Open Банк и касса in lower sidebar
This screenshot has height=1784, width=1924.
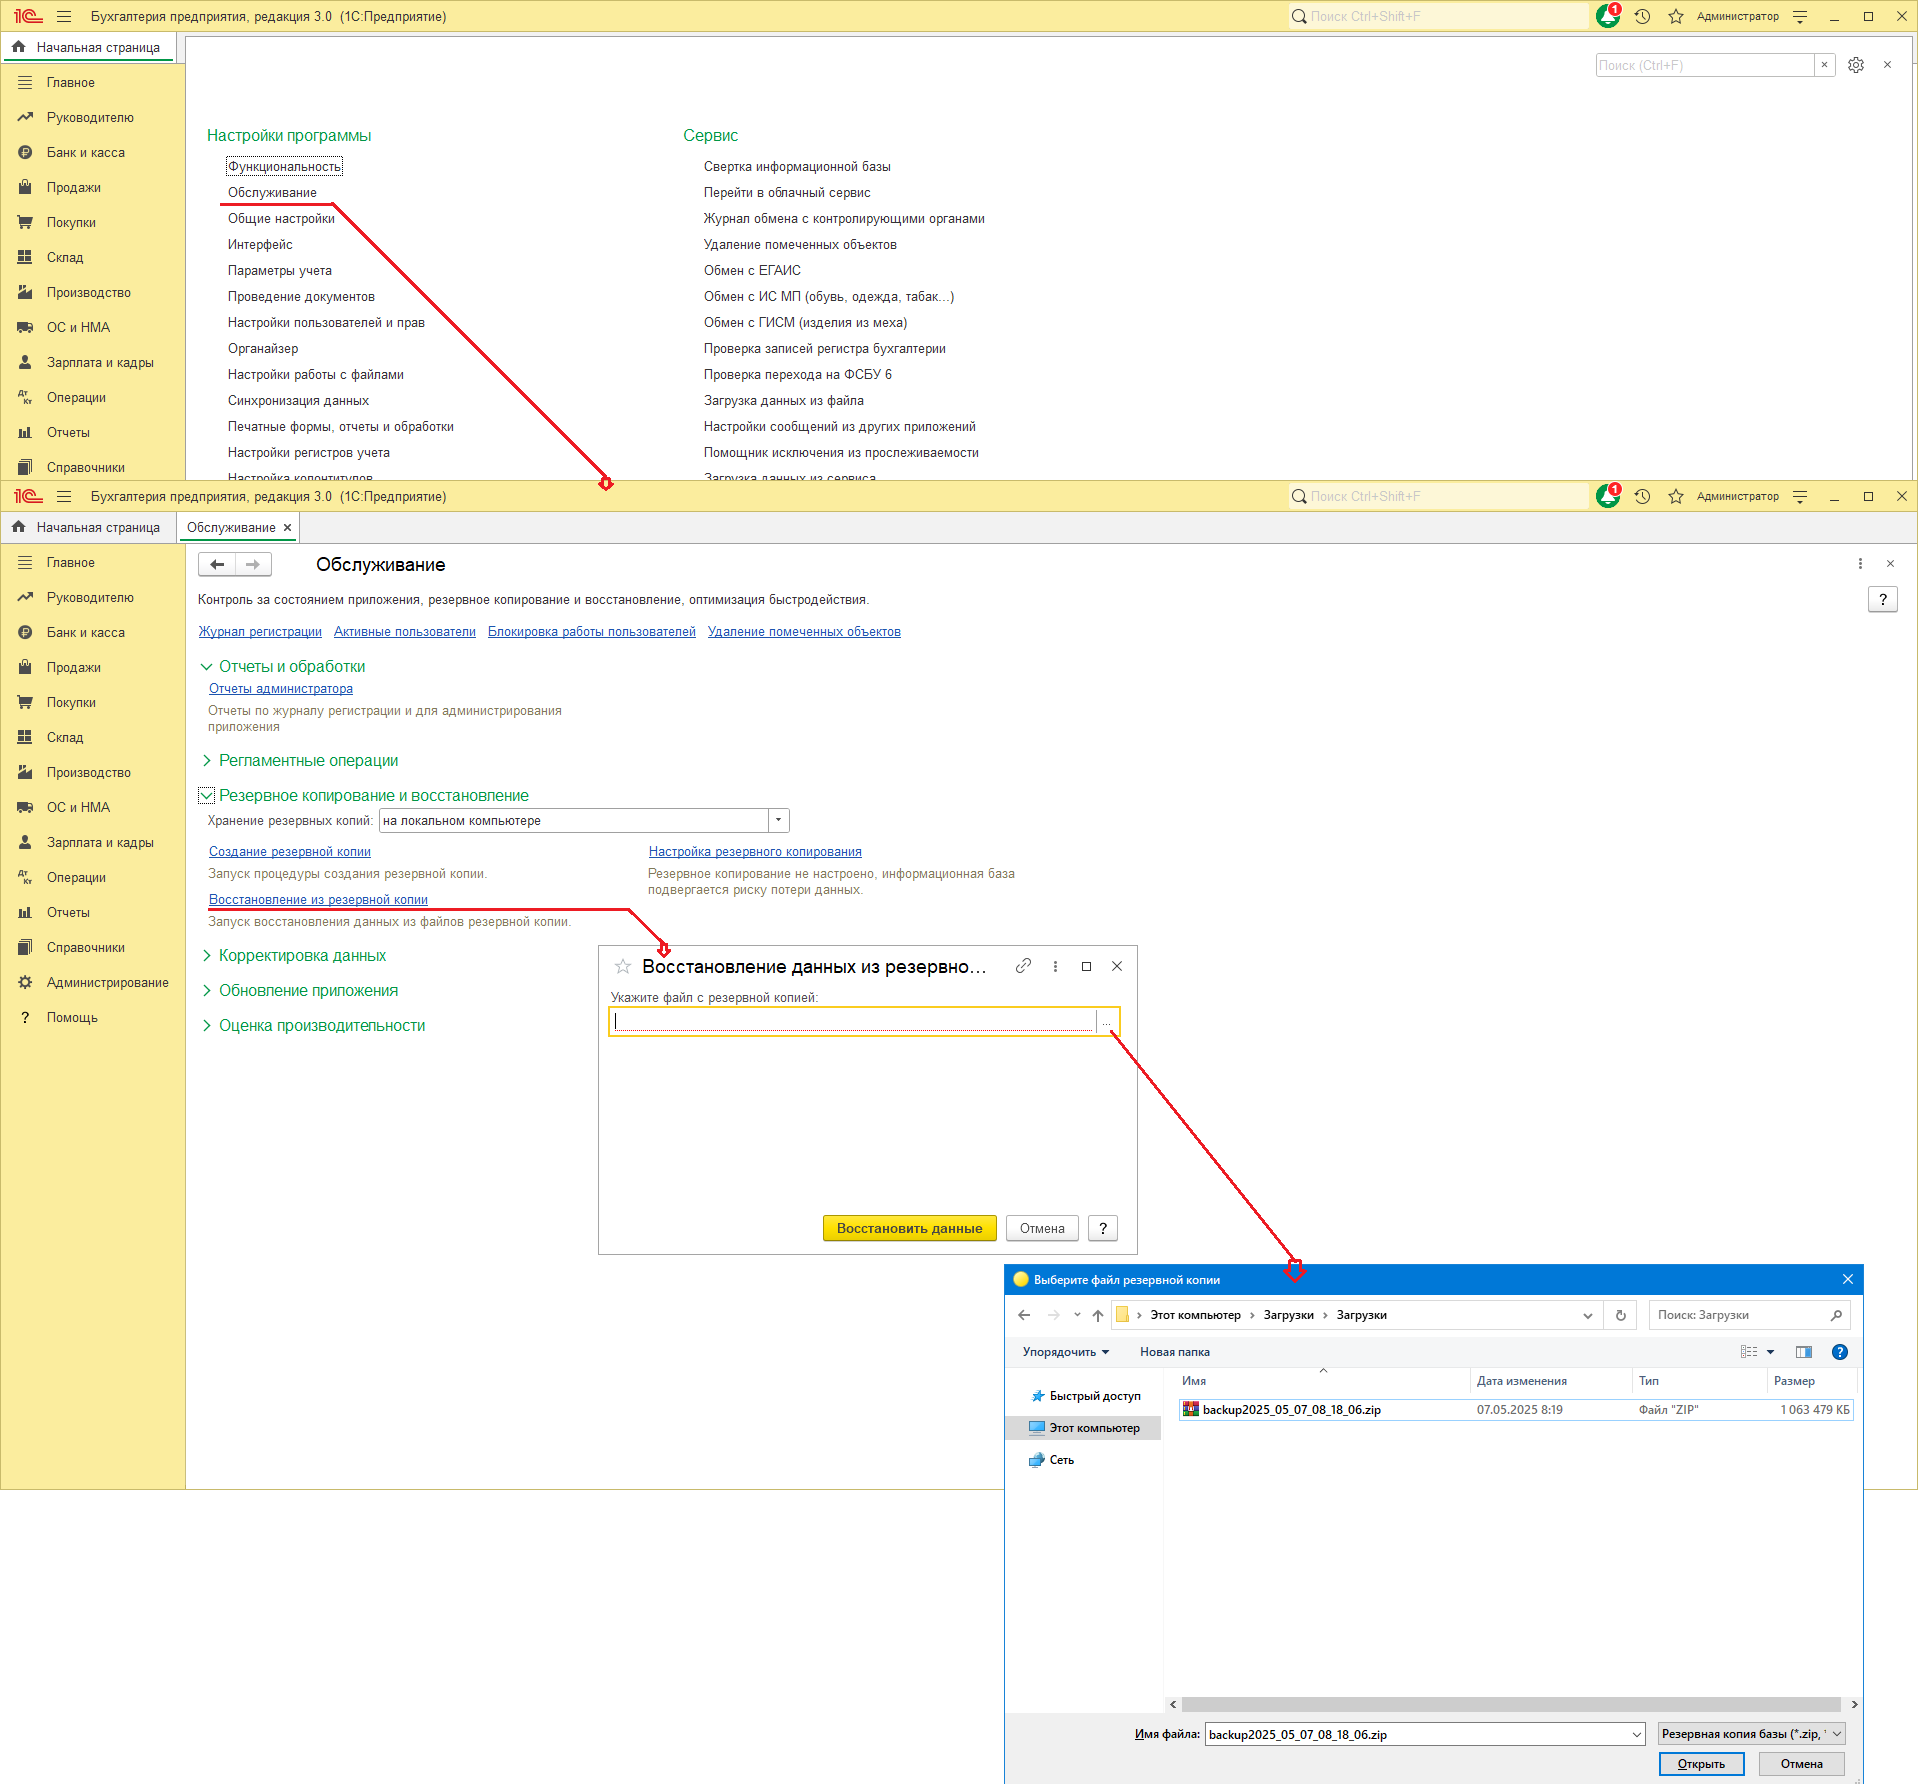(x=93, y=632)
